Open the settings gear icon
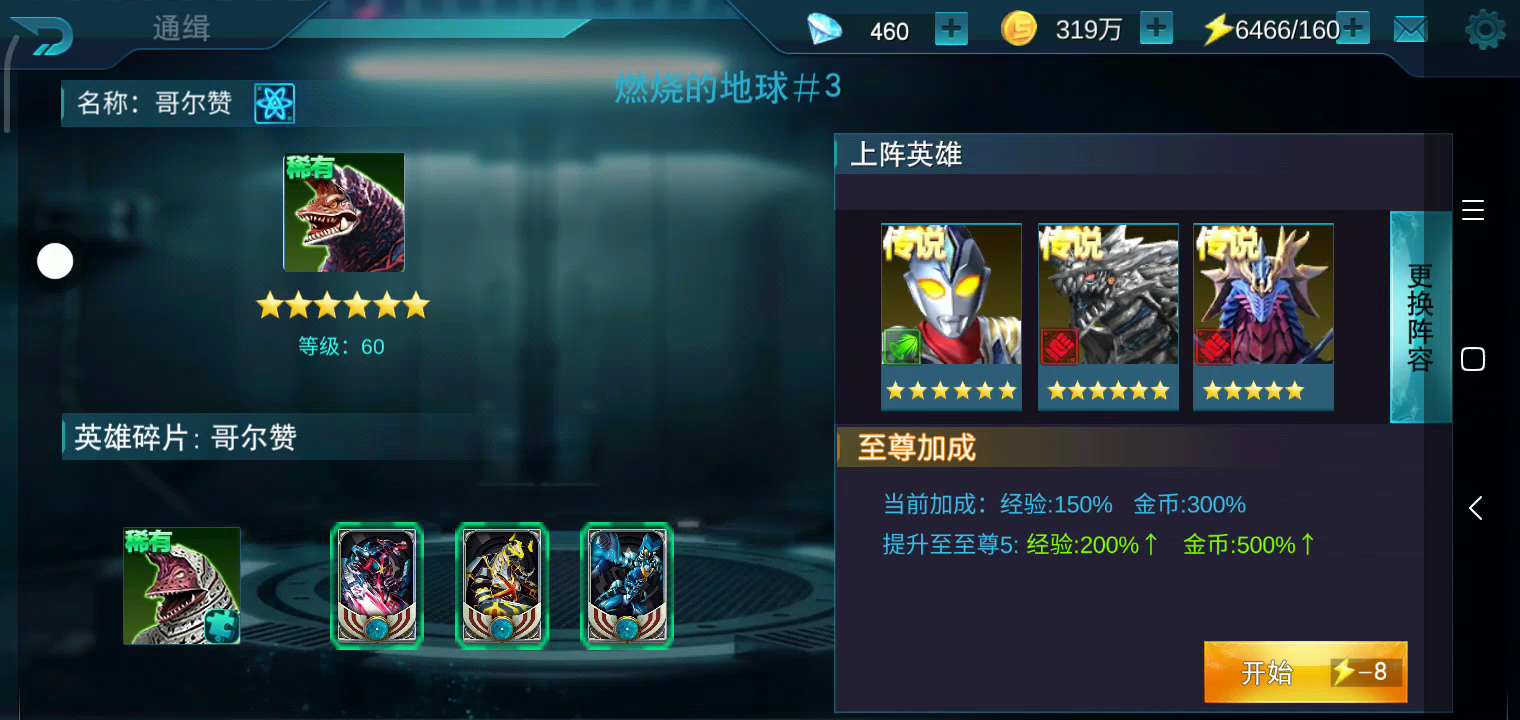Viewport: 1520px width, 720px height. 1485,30
